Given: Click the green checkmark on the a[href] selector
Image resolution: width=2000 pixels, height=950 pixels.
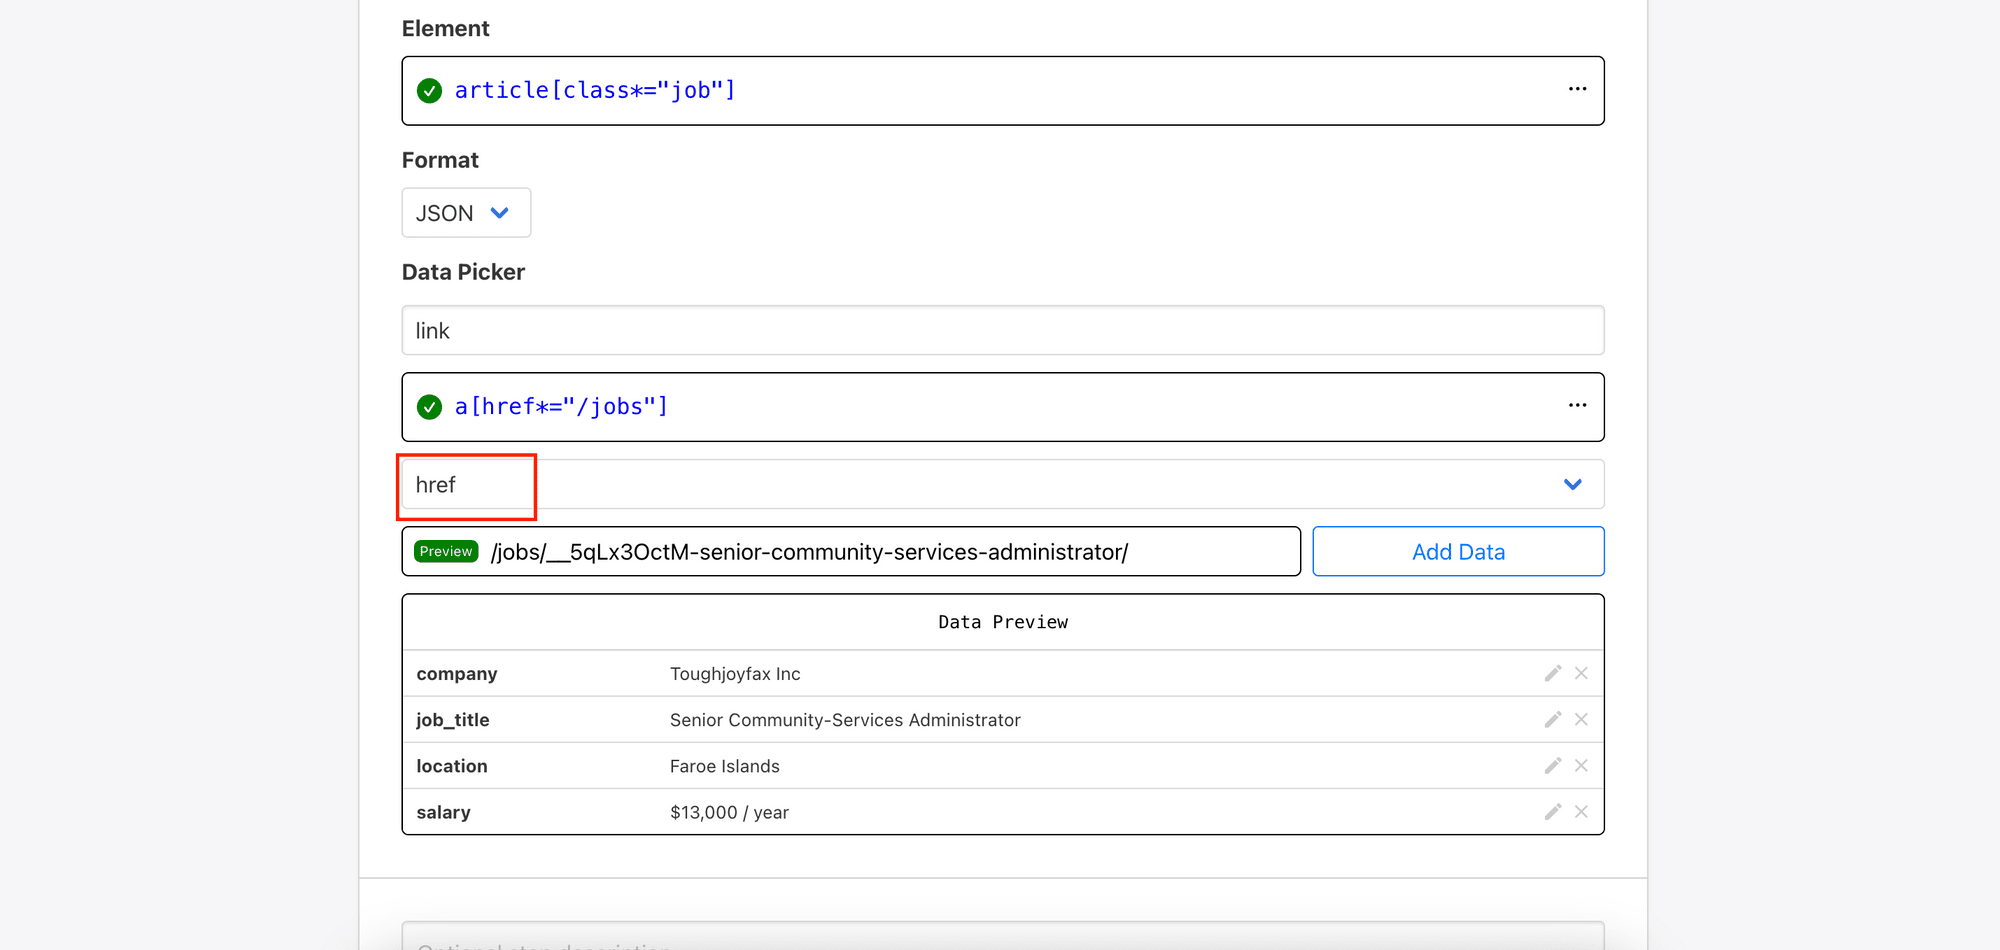Looking at the screenshot, I should click(429, 407).
